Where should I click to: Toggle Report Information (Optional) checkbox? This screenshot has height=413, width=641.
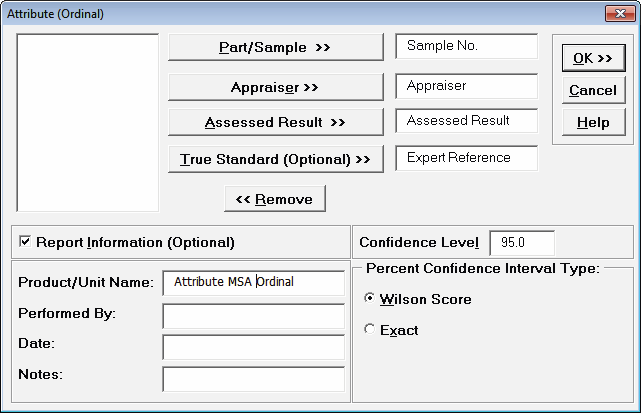25,242
